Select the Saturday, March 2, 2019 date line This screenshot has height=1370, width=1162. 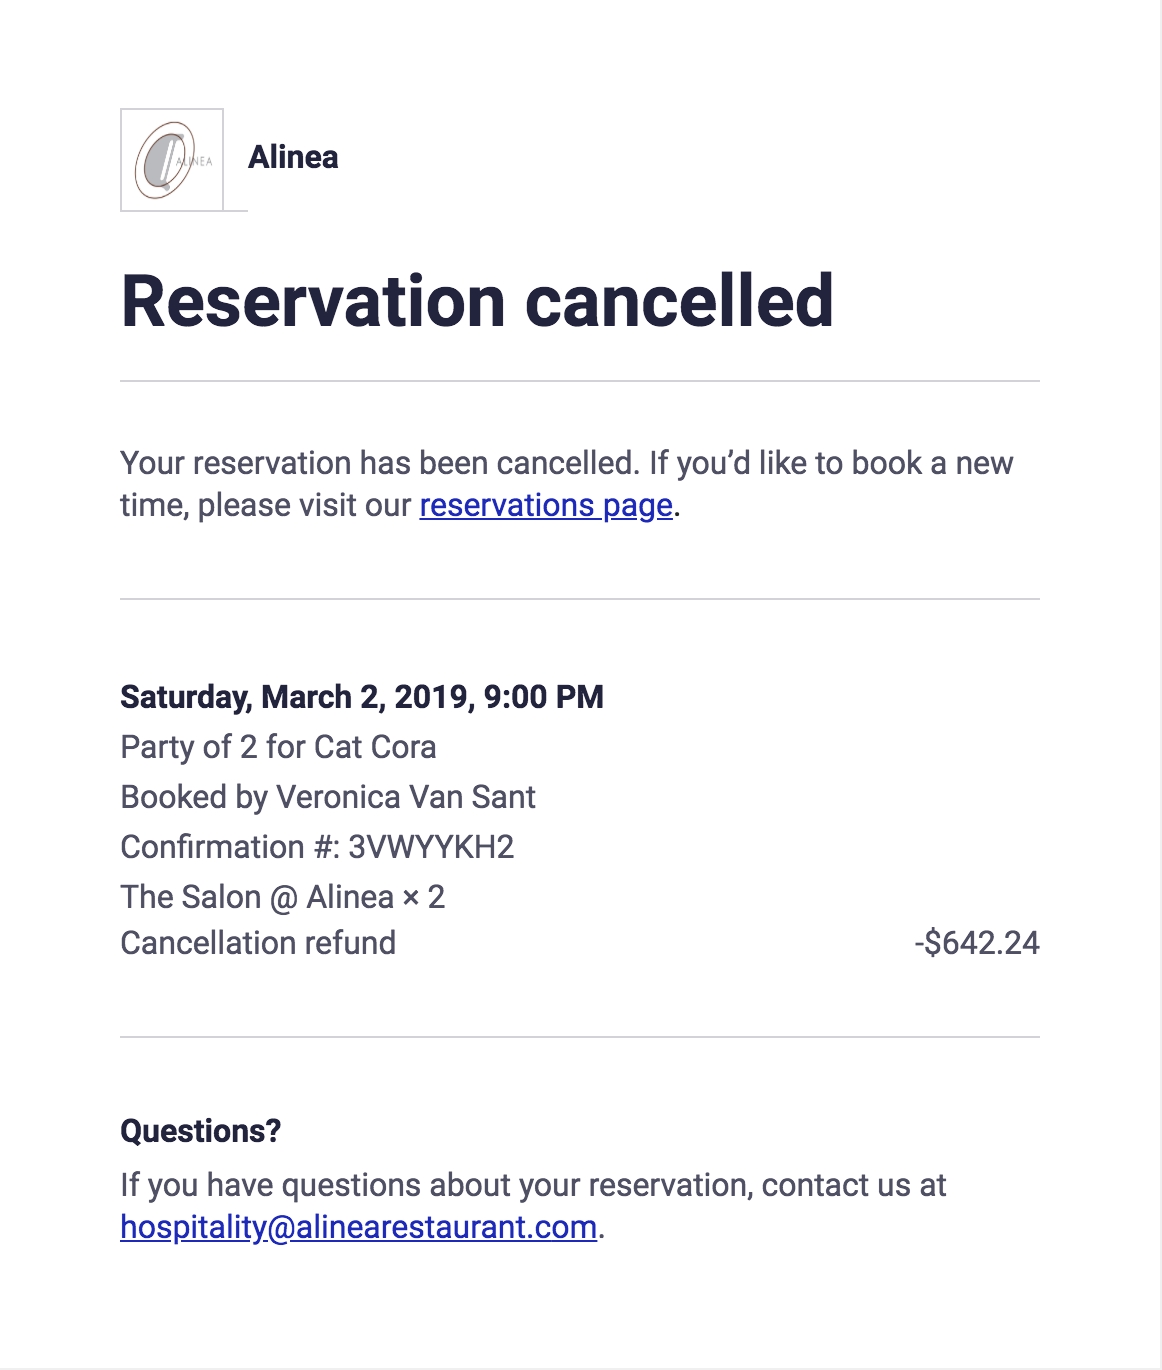361,697
